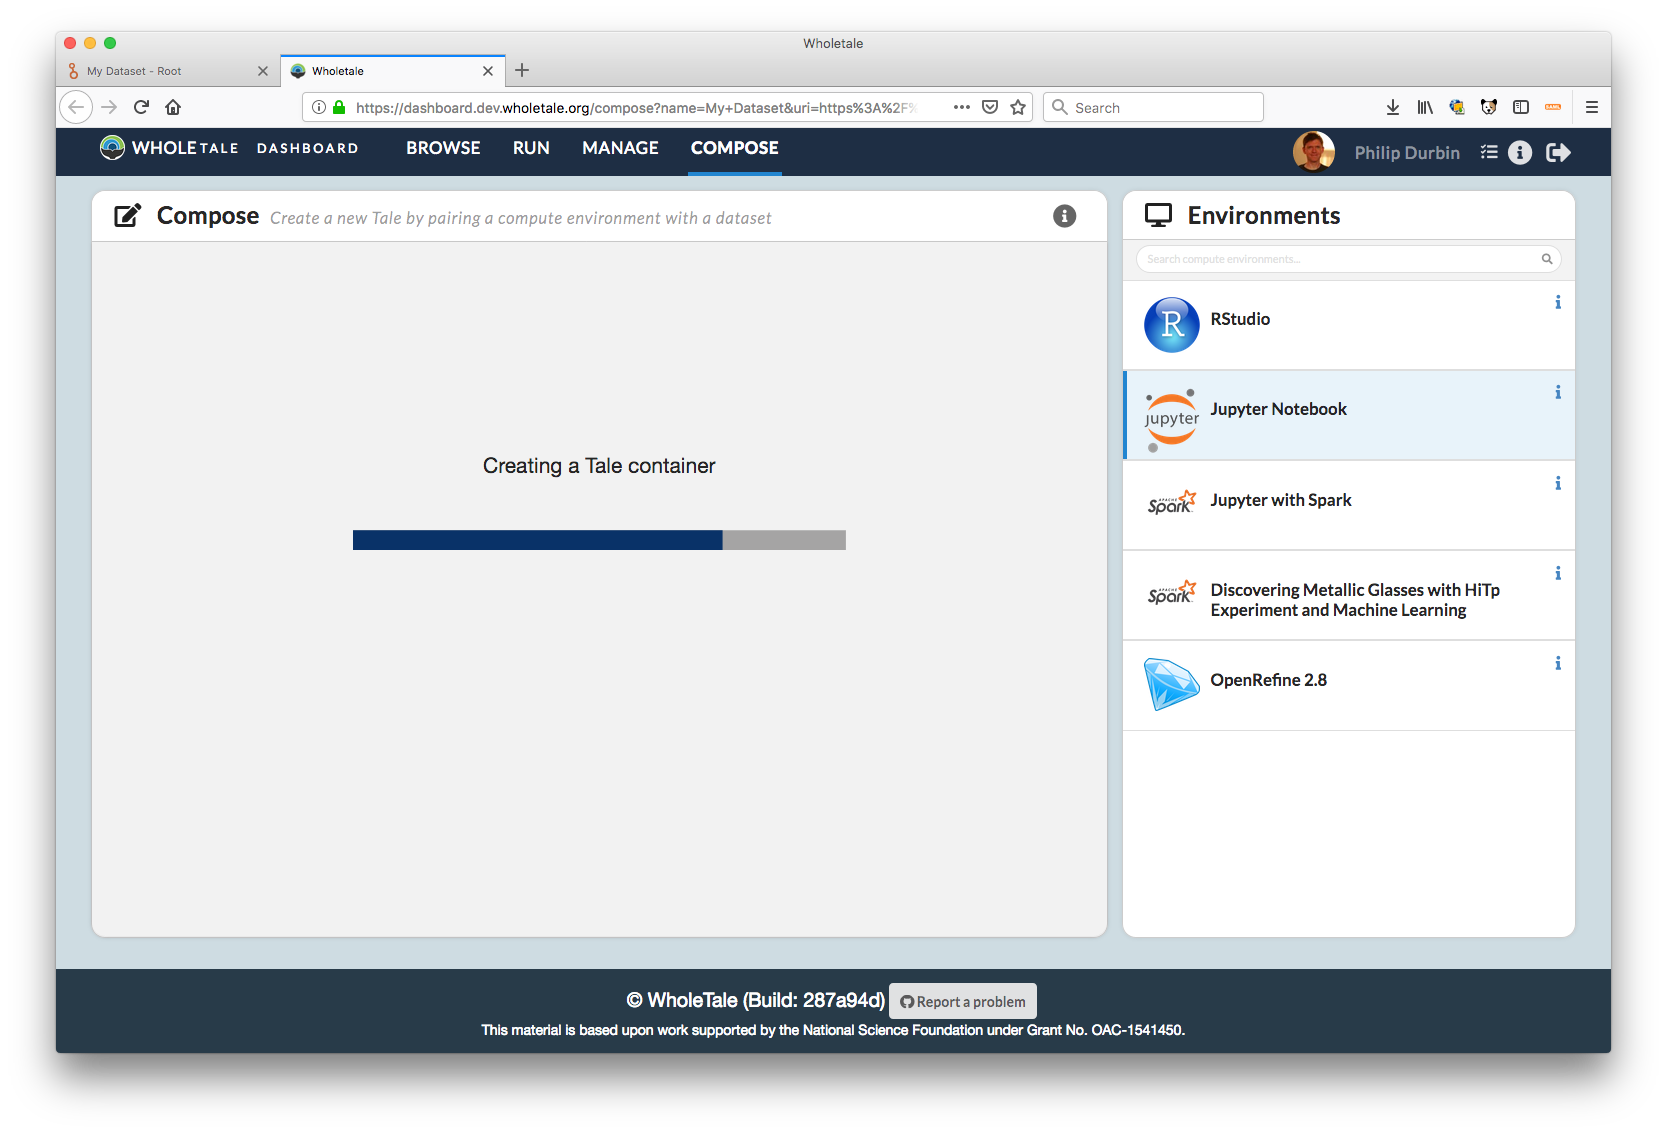View site security lock information
The height and width of the screenshot is (1133, 1667).
(x=339, y=107)
